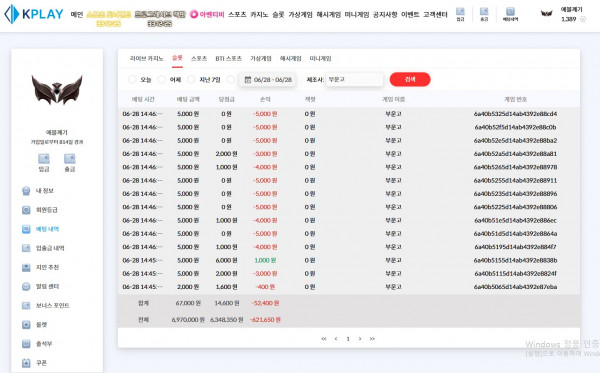Open 가상게임 in top navigation bar

pos(300,15)
